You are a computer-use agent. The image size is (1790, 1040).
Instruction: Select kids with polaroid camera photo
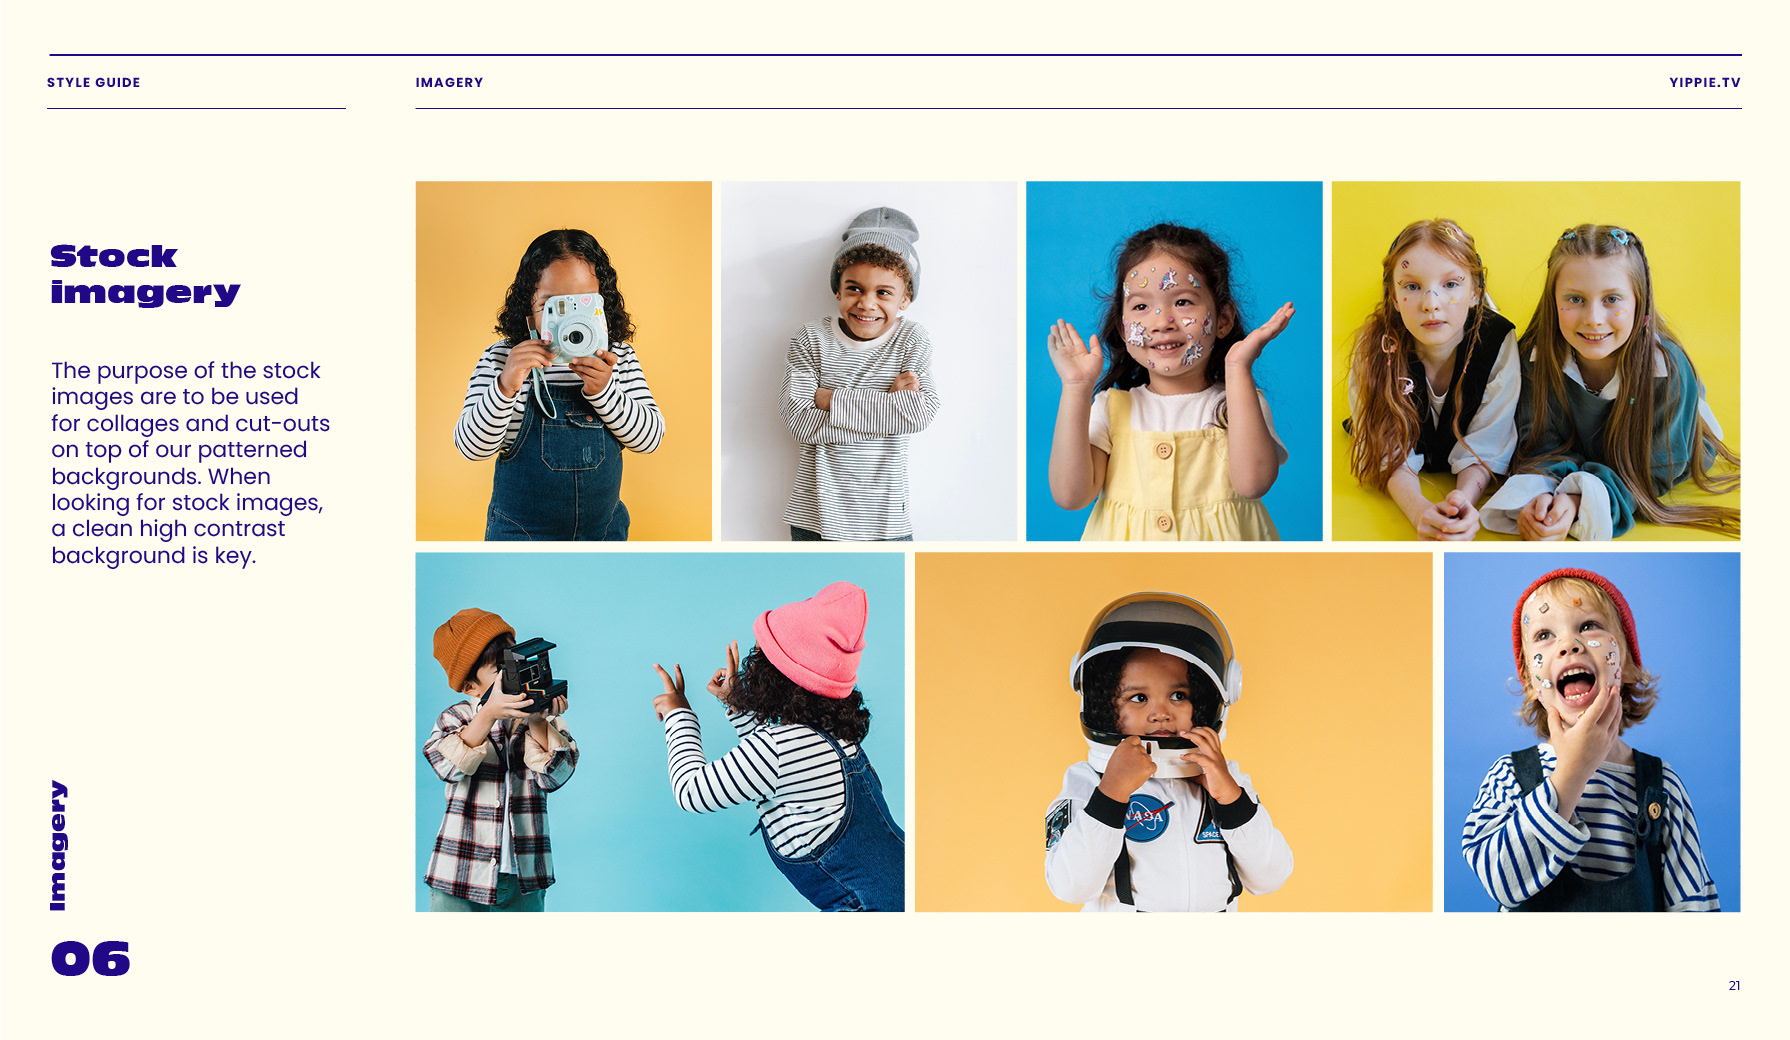click(660, 732)
